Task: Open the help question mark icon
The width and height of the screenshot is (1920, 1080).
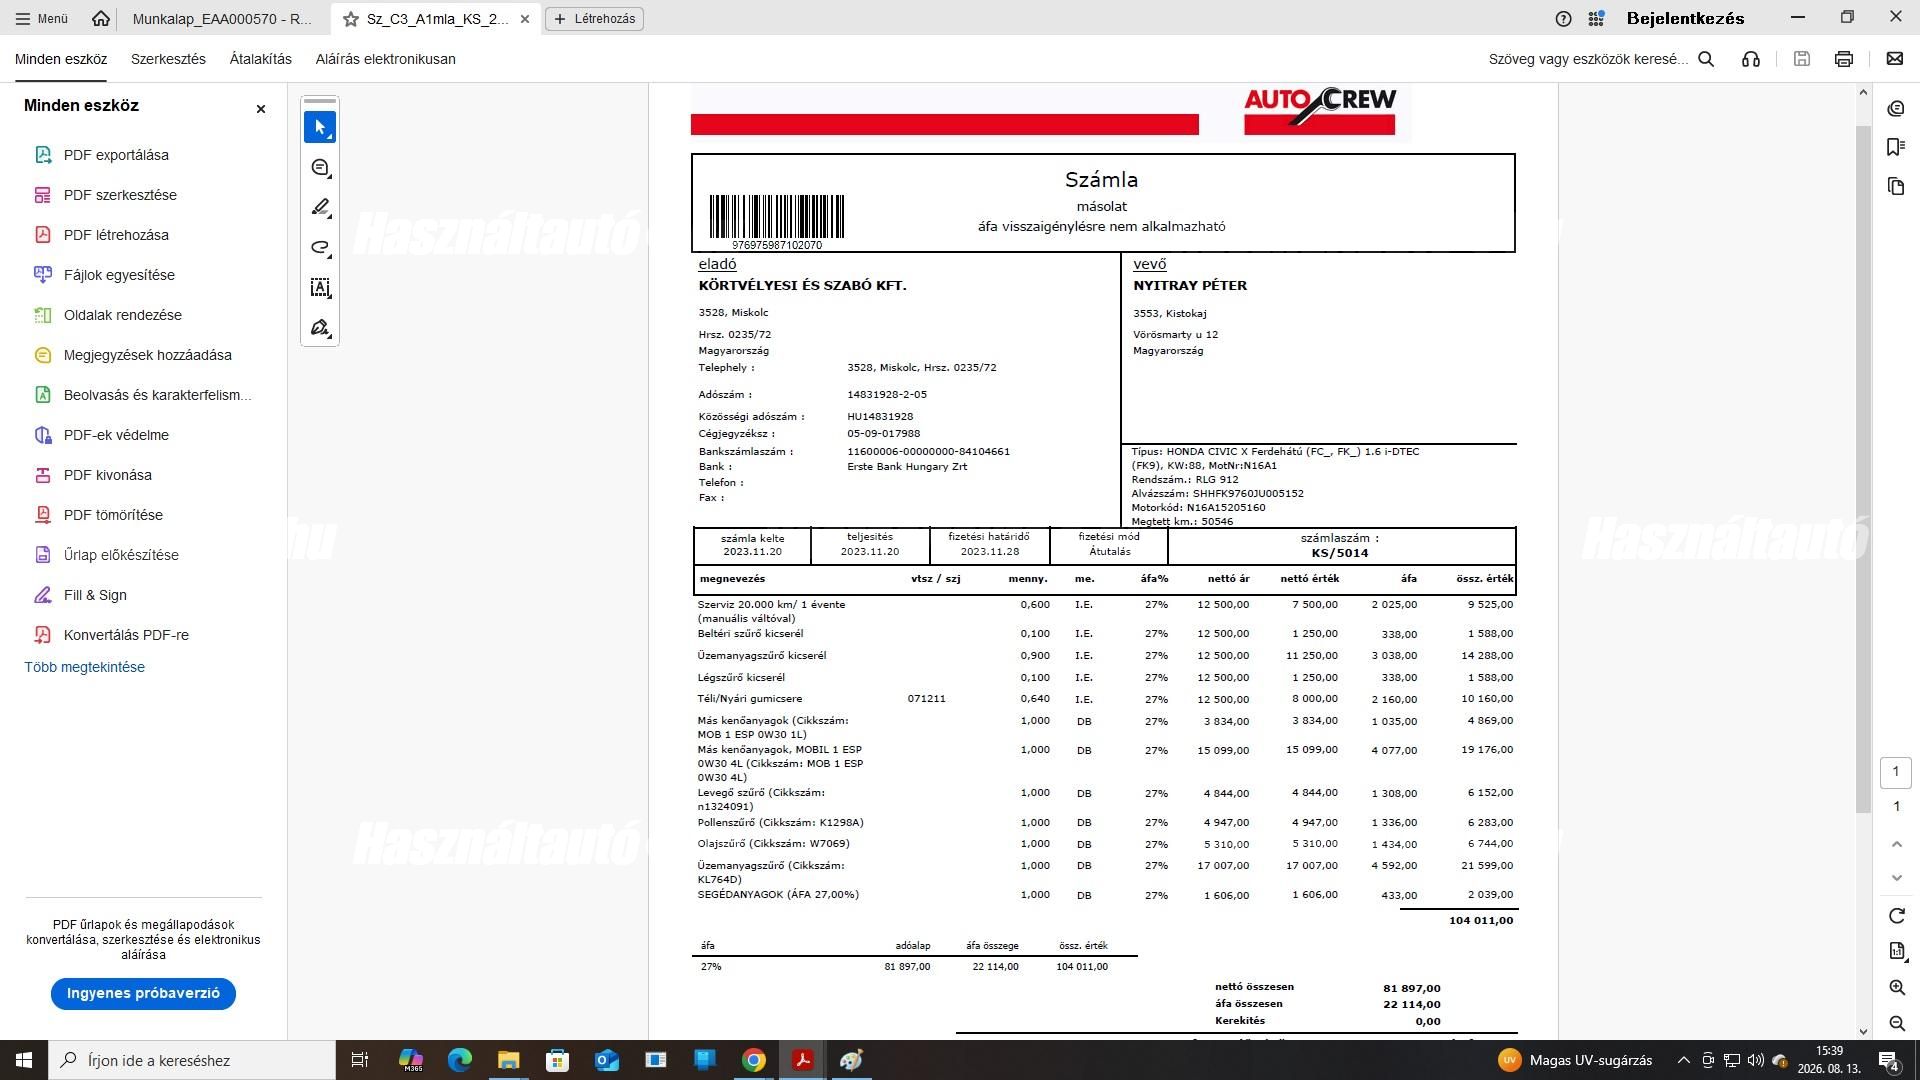Action: pos(1564,18)
